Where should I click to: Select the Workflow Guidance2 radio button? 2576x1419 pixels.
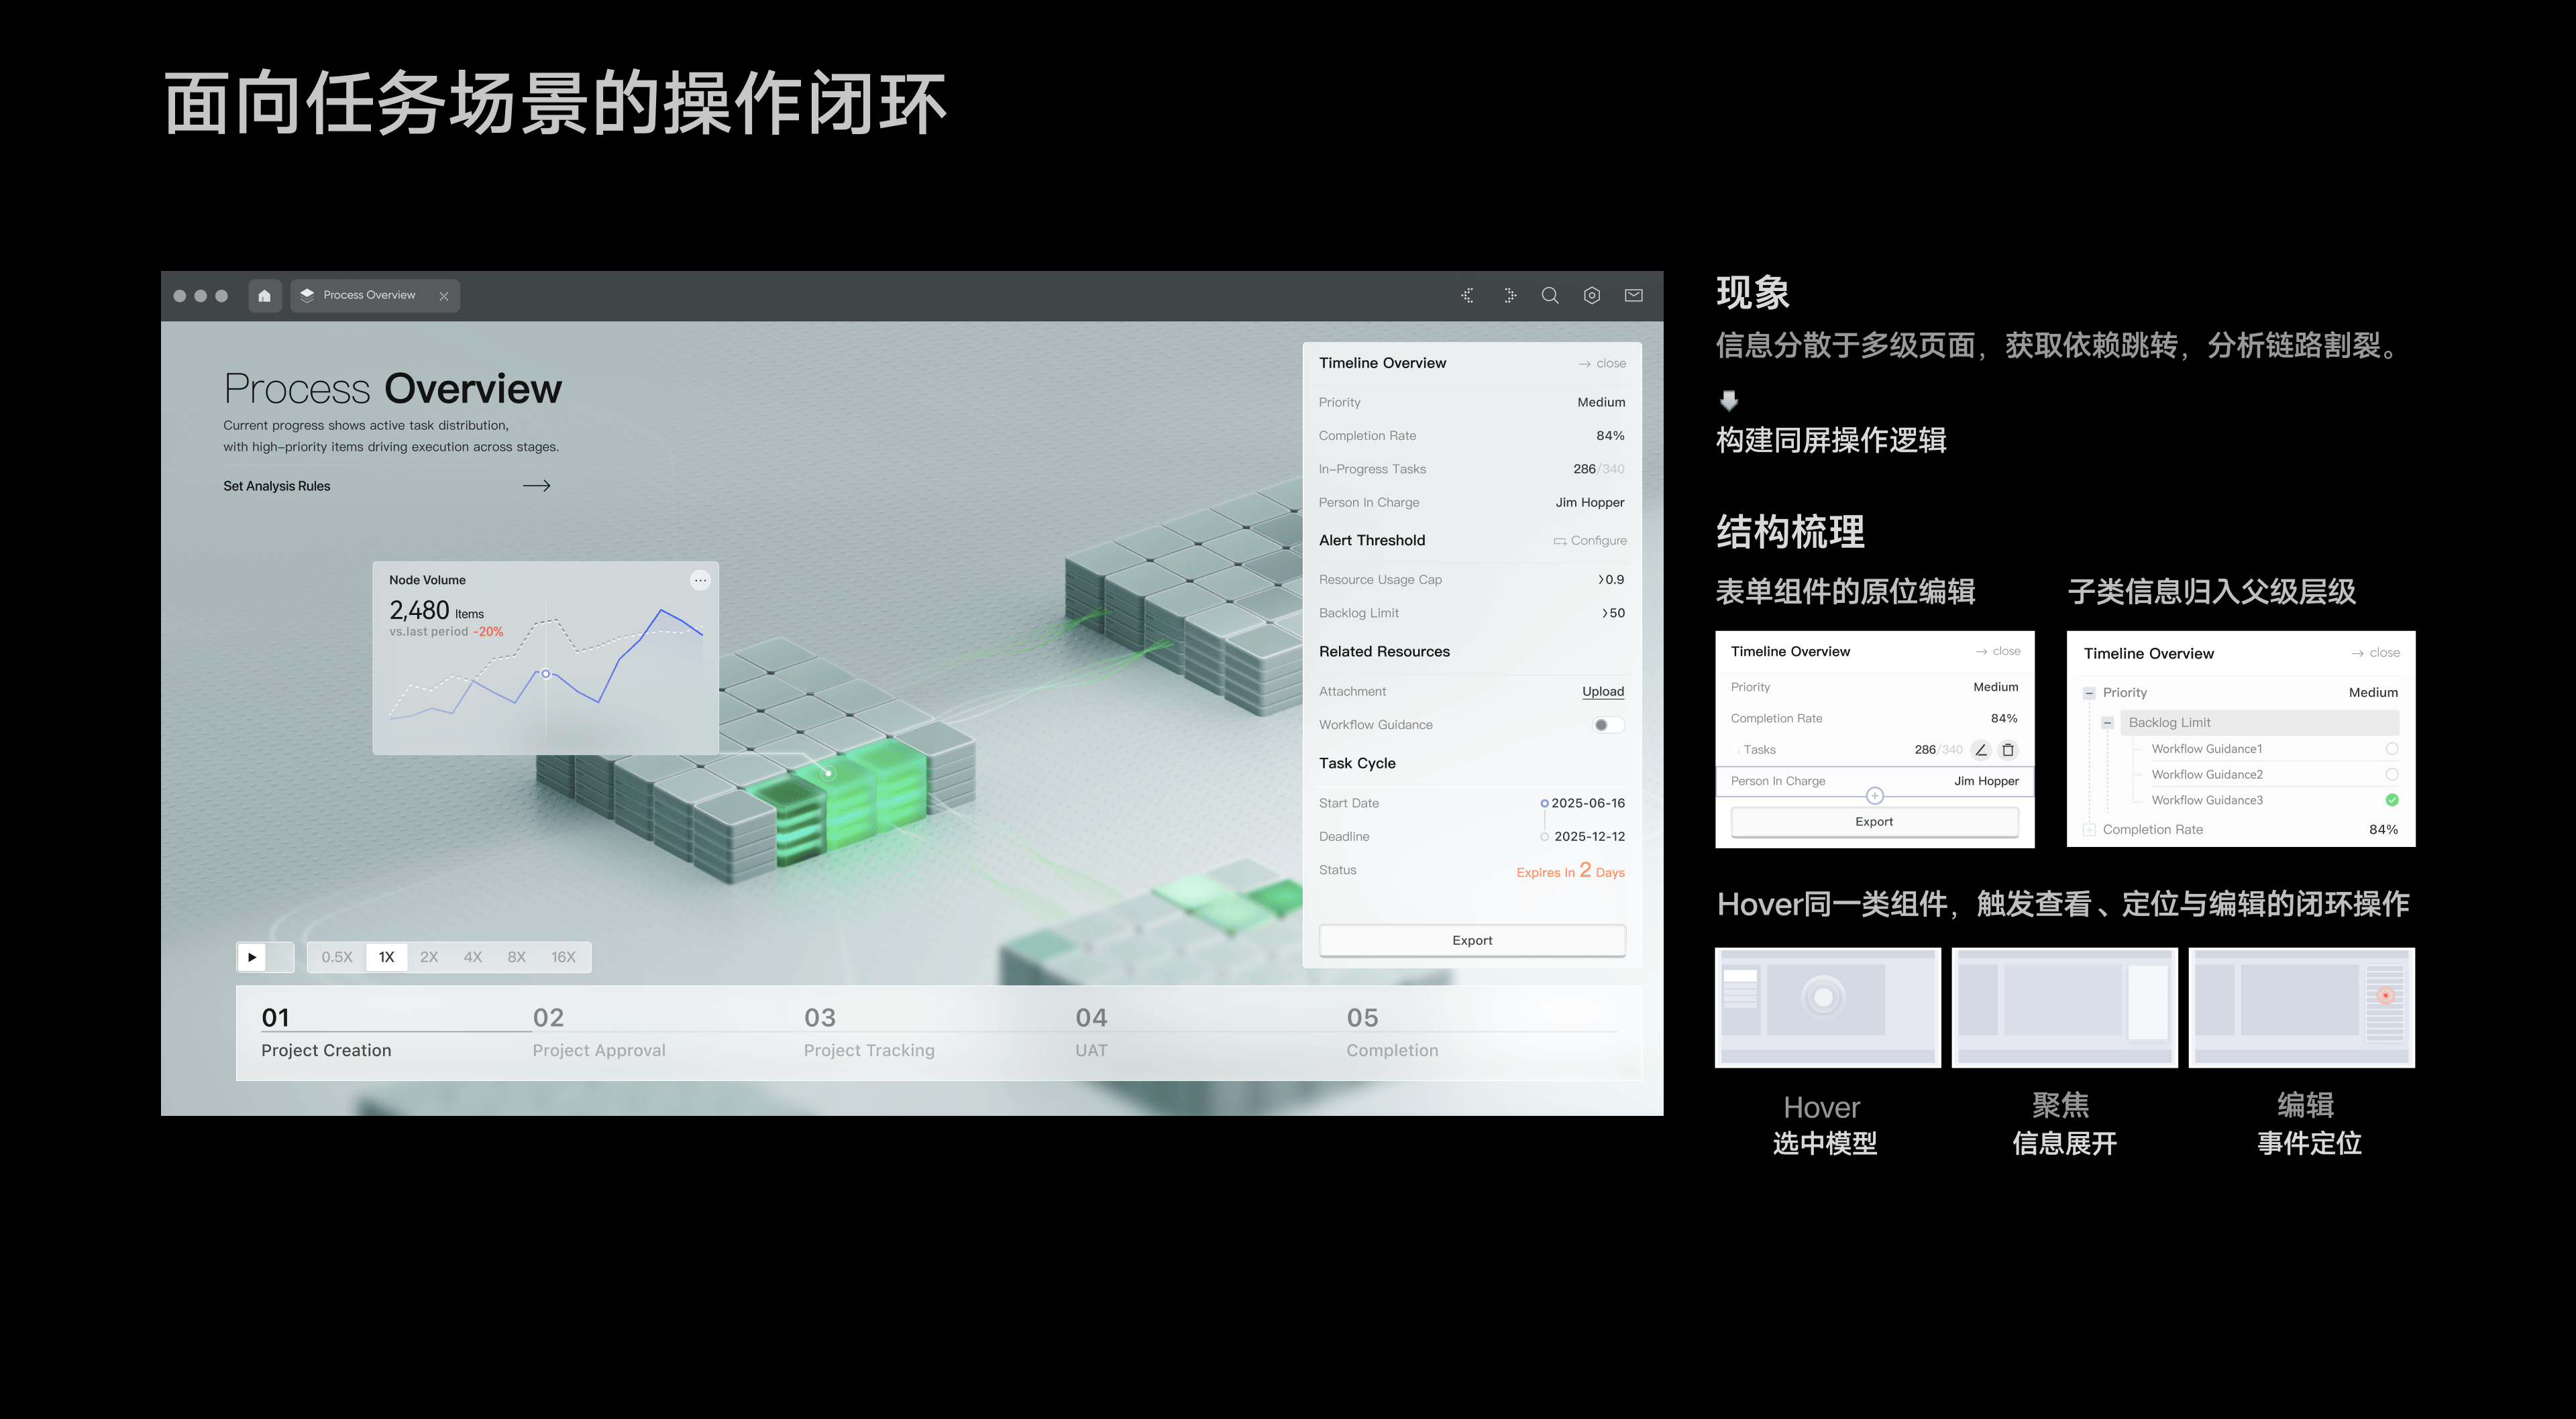[2392, 775]
